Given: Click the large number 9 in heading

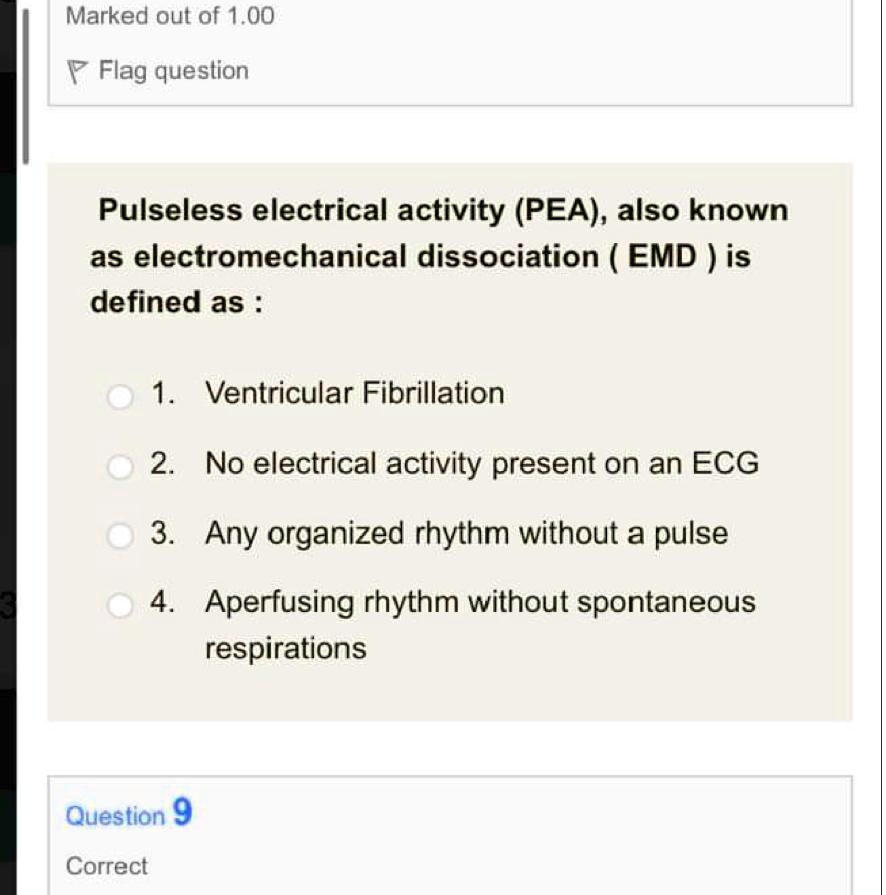Looking at the screenshot, I should [181, 812].
